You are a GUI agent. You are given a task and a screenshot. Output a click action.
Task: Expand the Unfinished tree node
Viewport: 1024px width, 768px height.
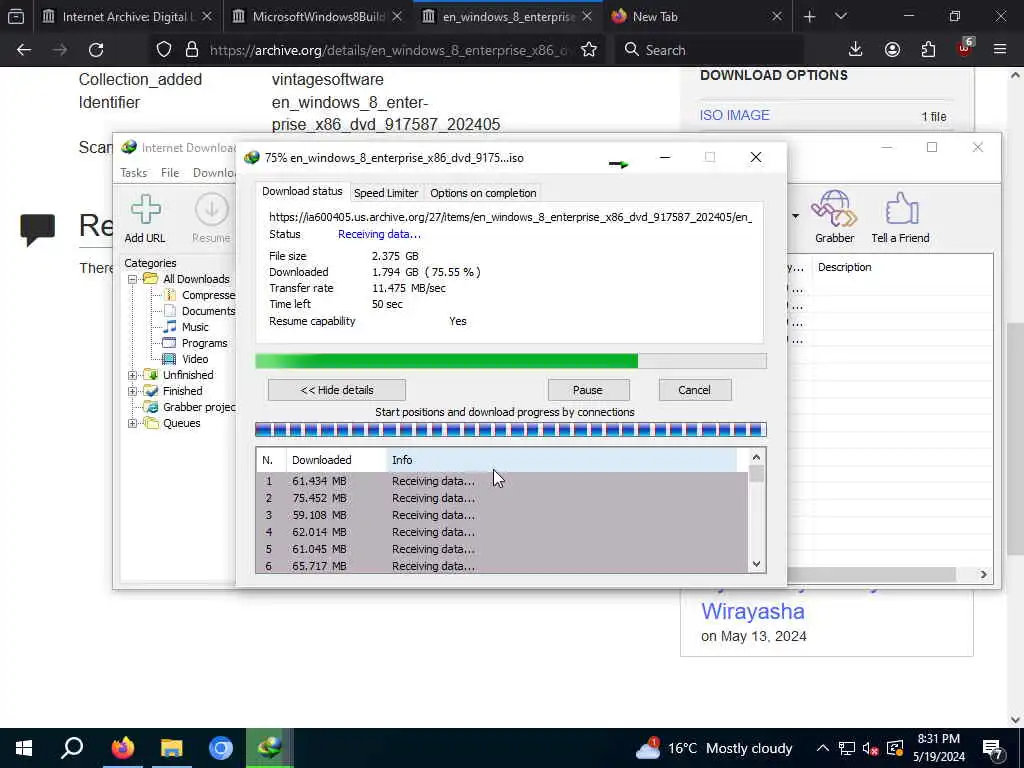point(133,376)
